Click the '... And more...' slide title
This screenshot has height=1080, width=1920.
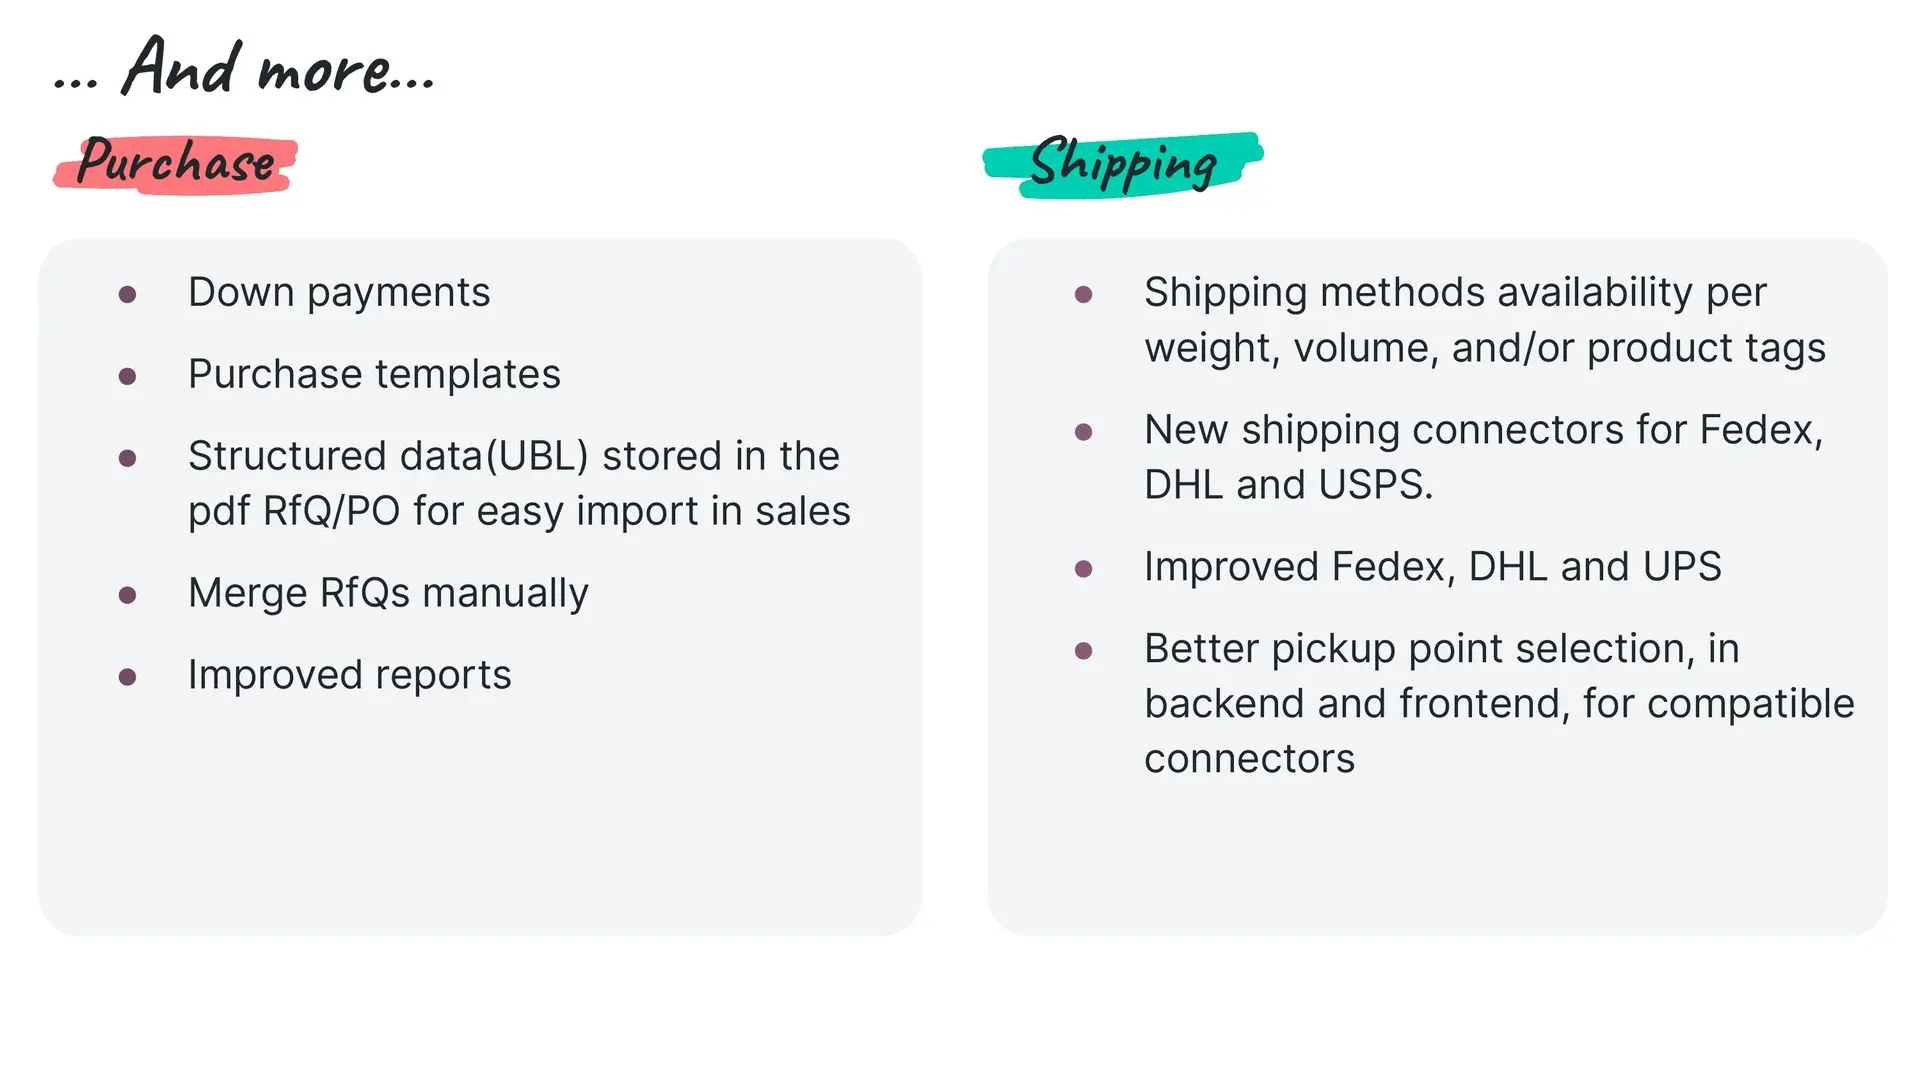click(245, 67)
